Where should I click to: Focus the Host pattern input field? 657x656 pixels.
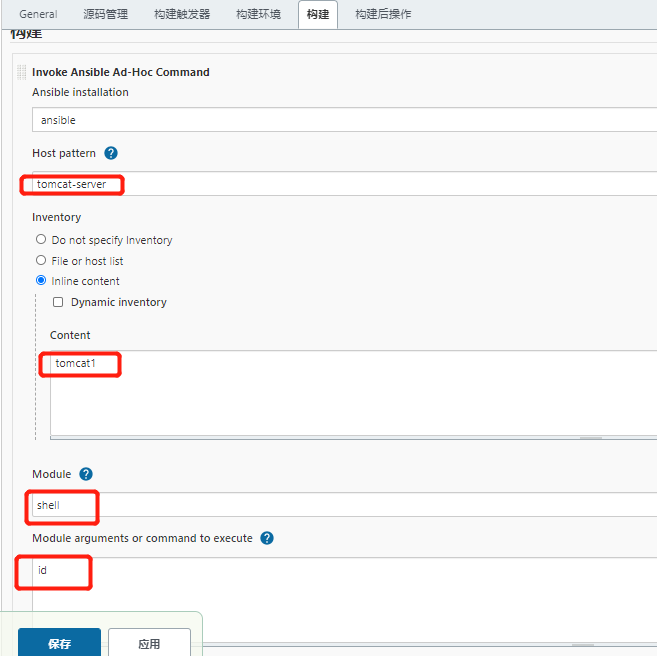(344, 184)
